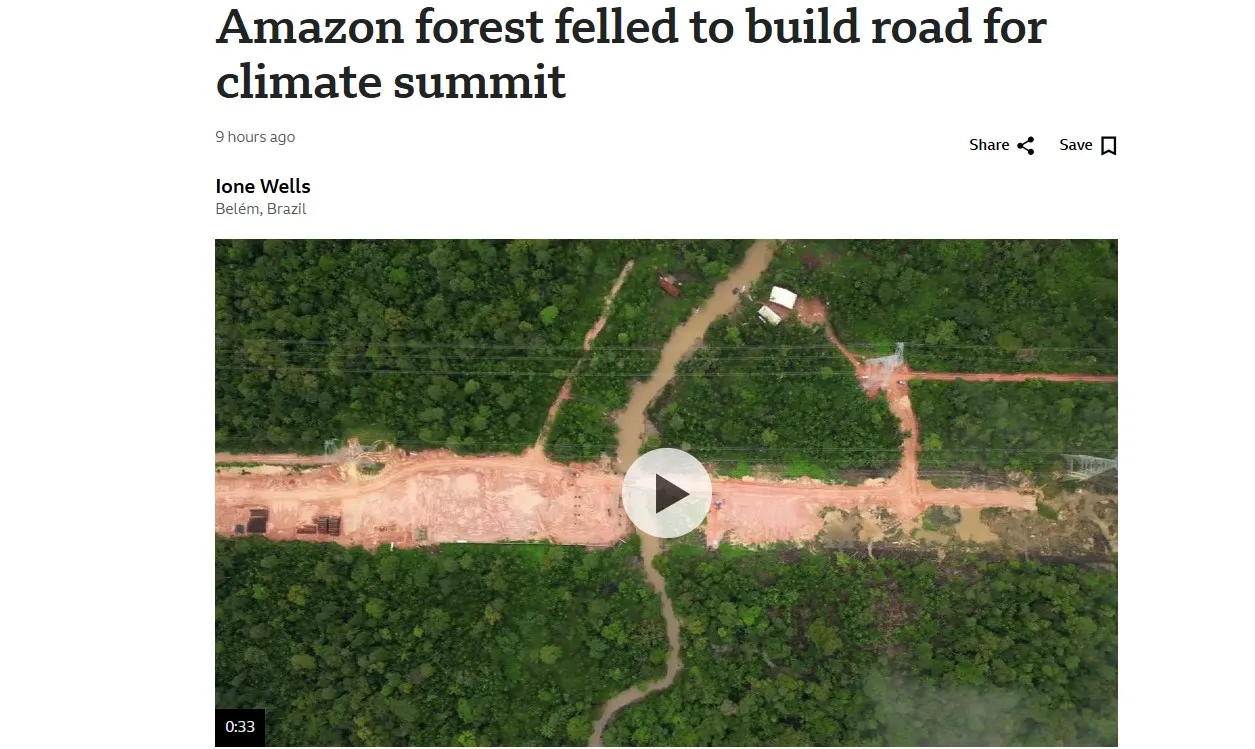The width and height of the screenshot is (1255, 749).
Task: Click the red-roofed hut beside the river
Action: coord(669,286)
